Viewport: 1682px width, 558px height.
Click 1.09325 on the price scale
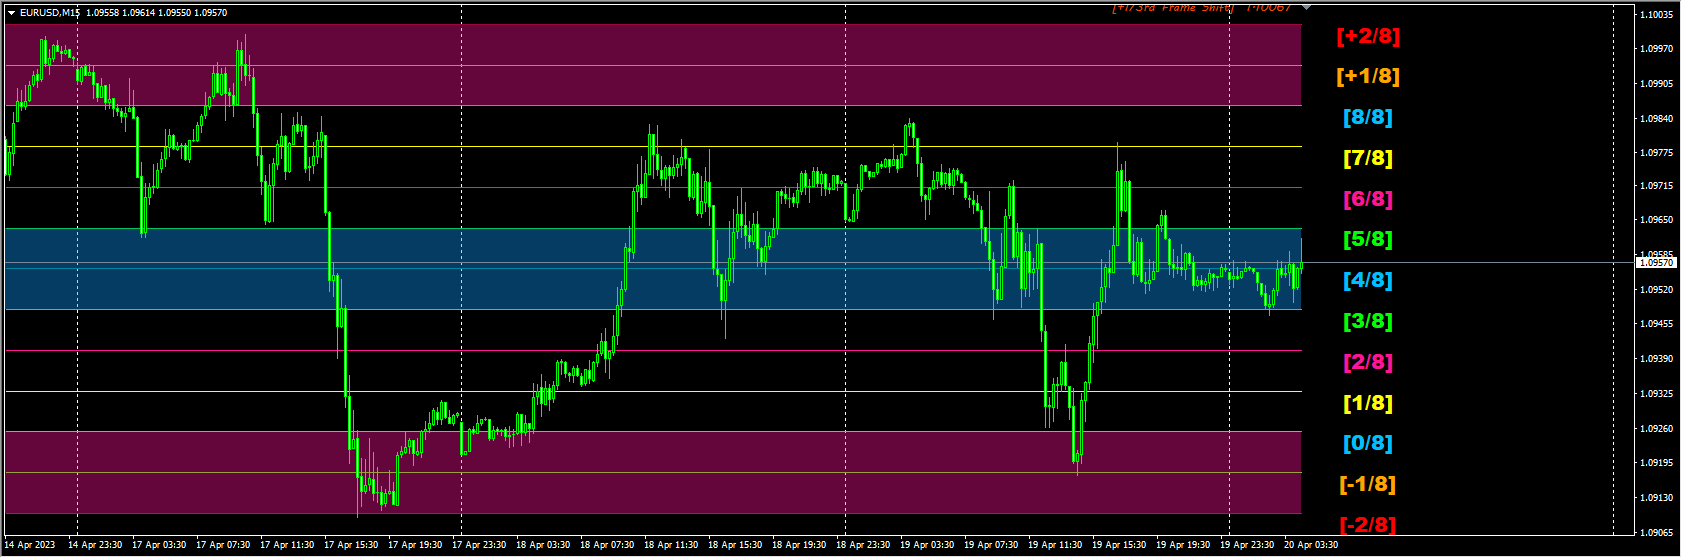[1658, 394]
